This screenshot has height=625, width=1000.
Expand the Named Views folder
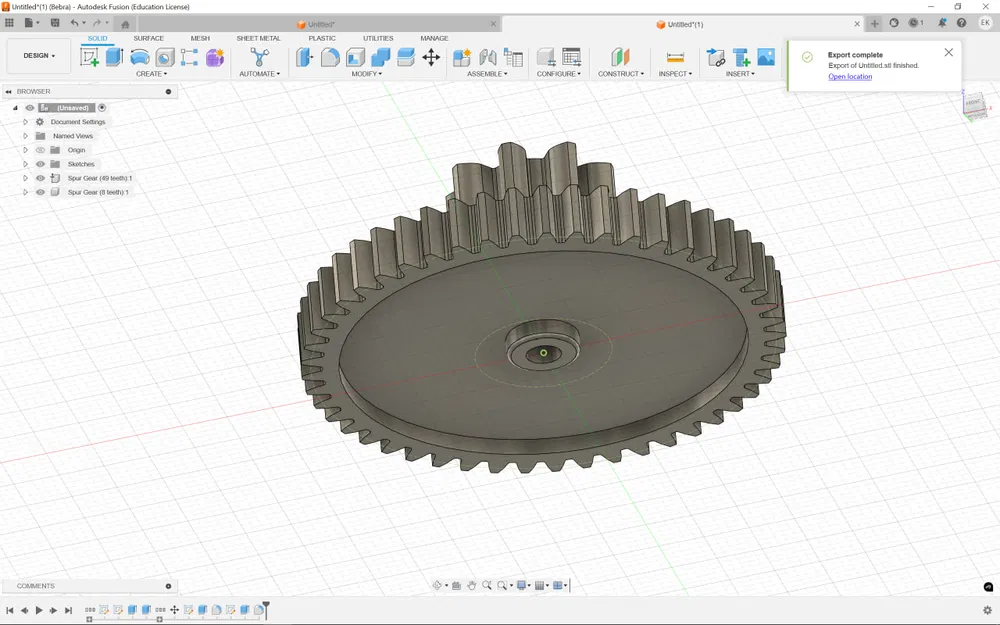point(25,135)
